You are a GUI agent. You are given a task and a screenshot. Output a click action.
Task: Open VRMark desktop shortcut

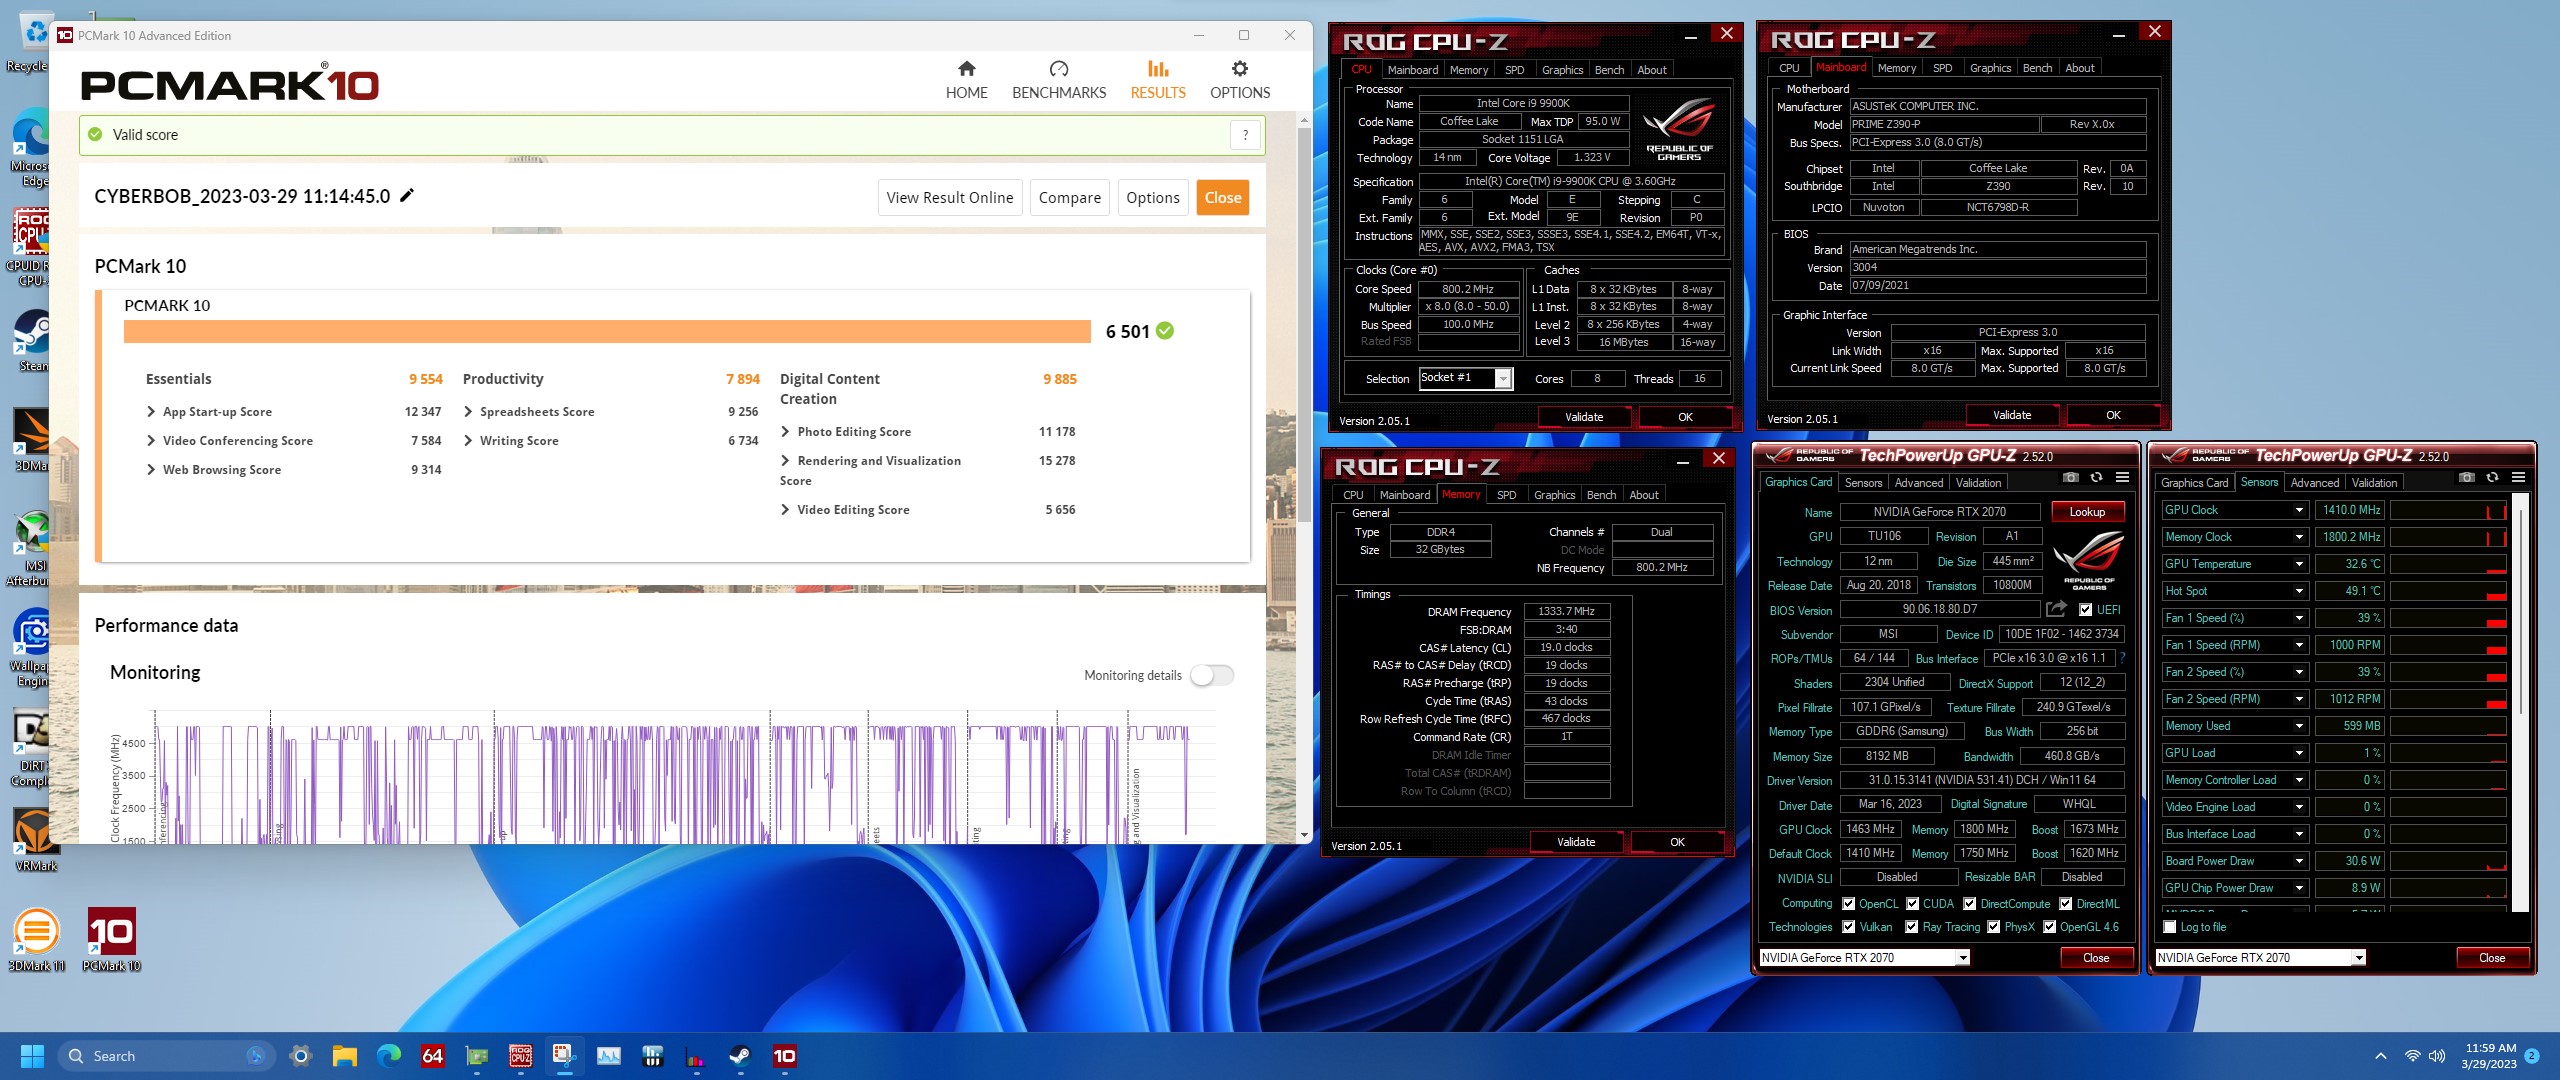pyautogui.click(x=36, y=841)
